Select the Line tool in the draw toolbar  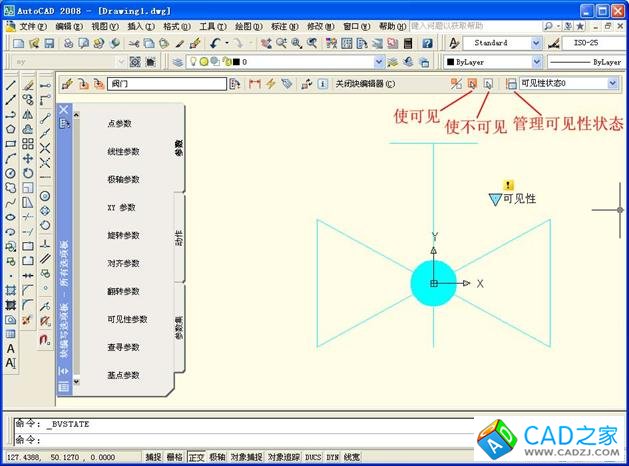click(10, 86)
